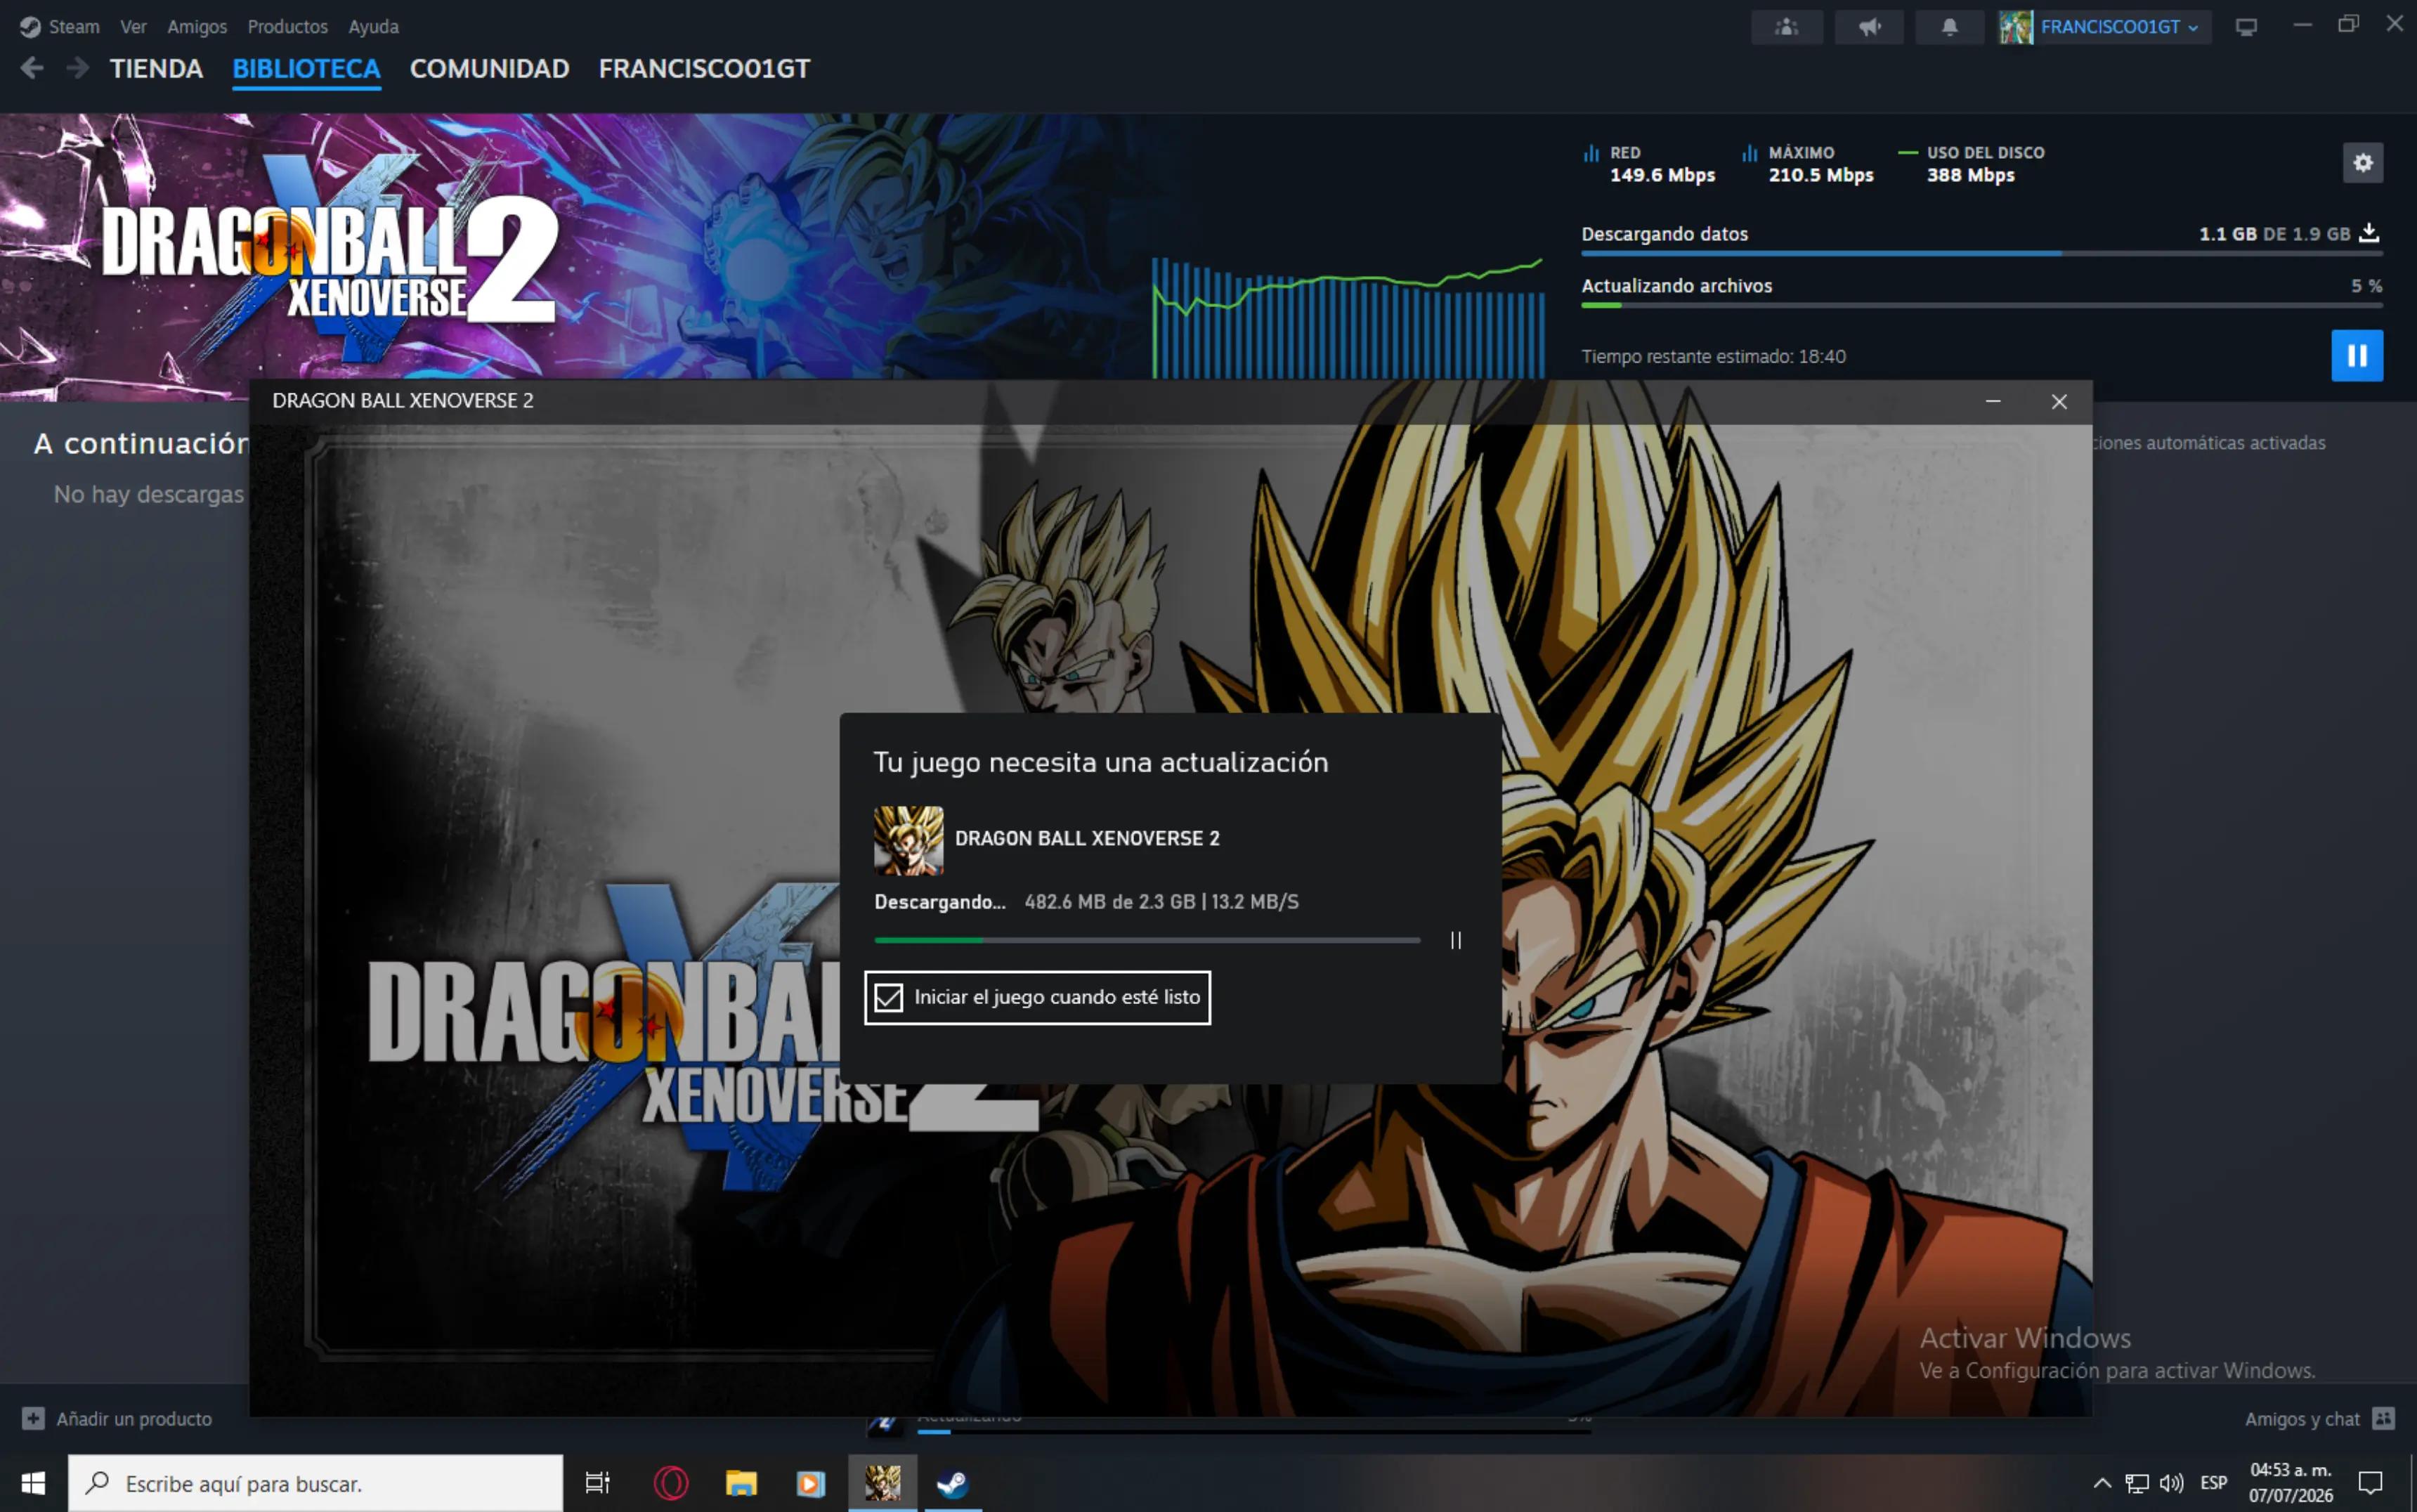Click the Amigos y chat label
2417x1512 pixels.
coord(2301,1418)
